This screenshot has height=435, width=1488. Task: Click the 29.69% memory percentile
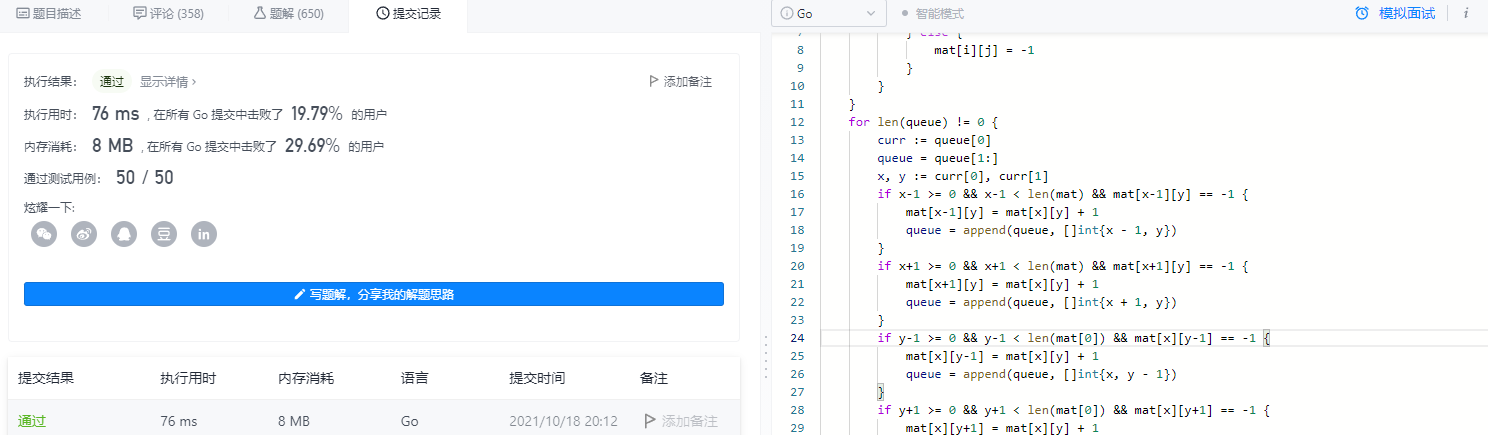(313, 146)
